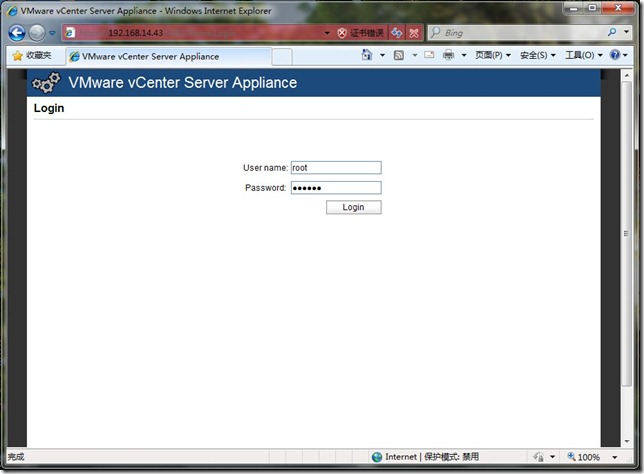644x474 pixels.
Task: Click the 保护模式: 禁用 status text
Action: tap(451, 457)
